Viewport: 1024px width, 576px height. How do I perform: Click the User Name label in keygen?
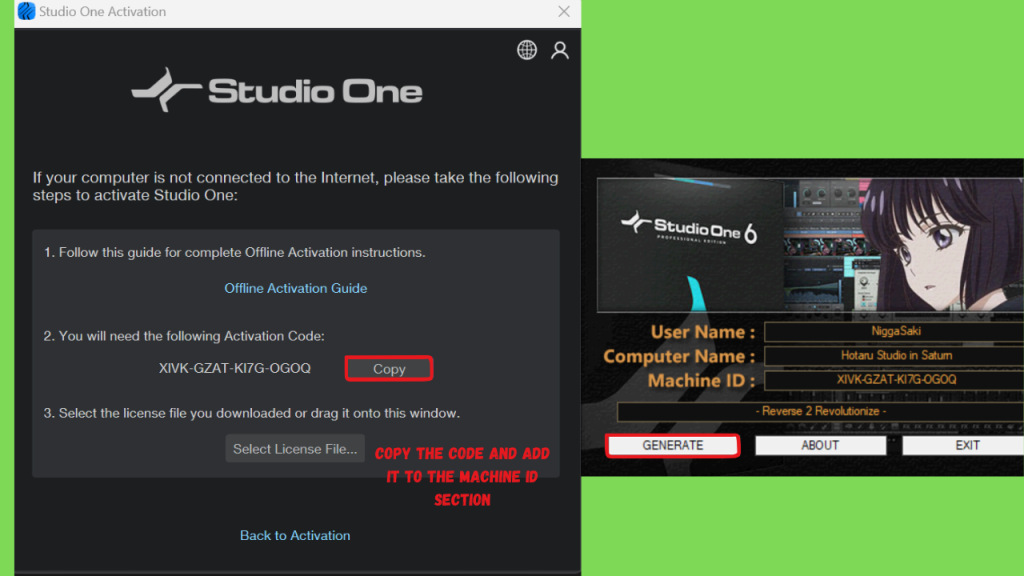pyautogui.click(x=703, y=332)
